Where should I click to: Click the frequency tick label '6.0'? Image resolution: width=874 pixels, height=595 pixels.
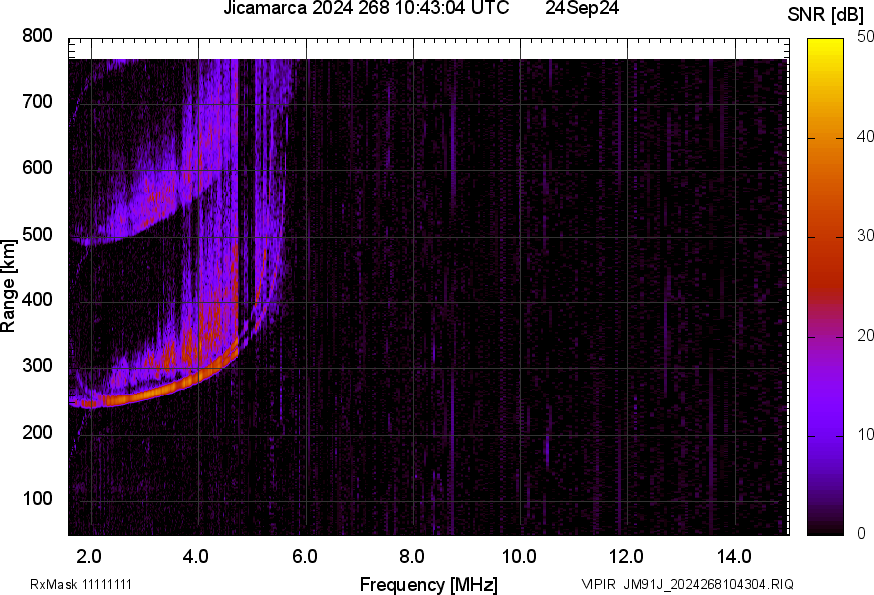pos(304,557)
